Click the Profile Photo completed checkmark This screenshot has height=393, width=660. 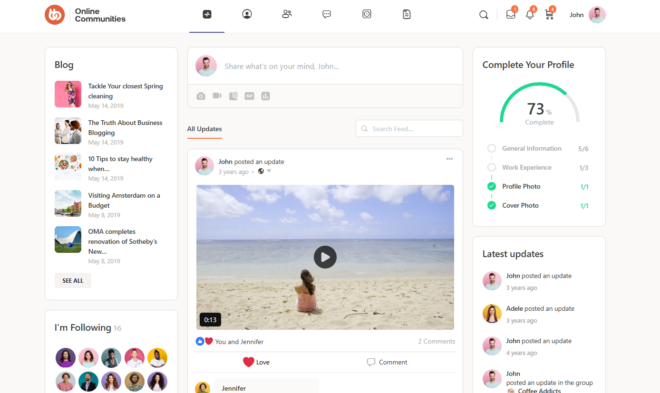(491, 186)
